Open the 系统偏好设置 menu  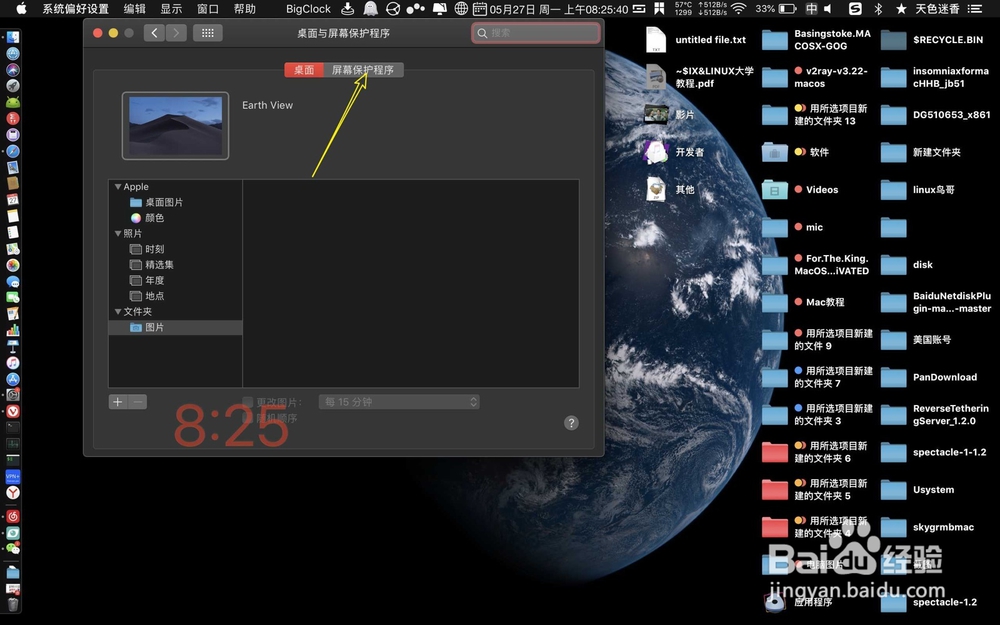click(75, 9)
